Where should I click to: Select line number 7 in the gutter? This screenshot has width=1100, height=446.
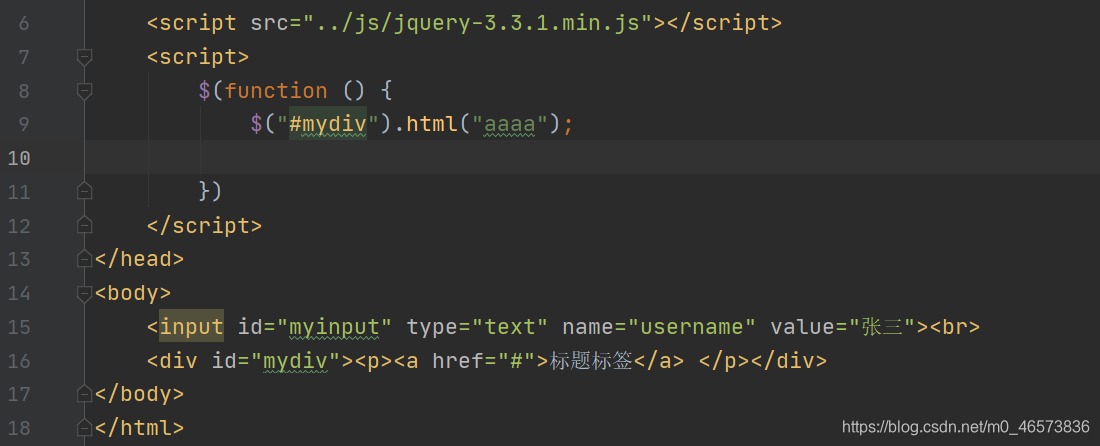[23, 57]
